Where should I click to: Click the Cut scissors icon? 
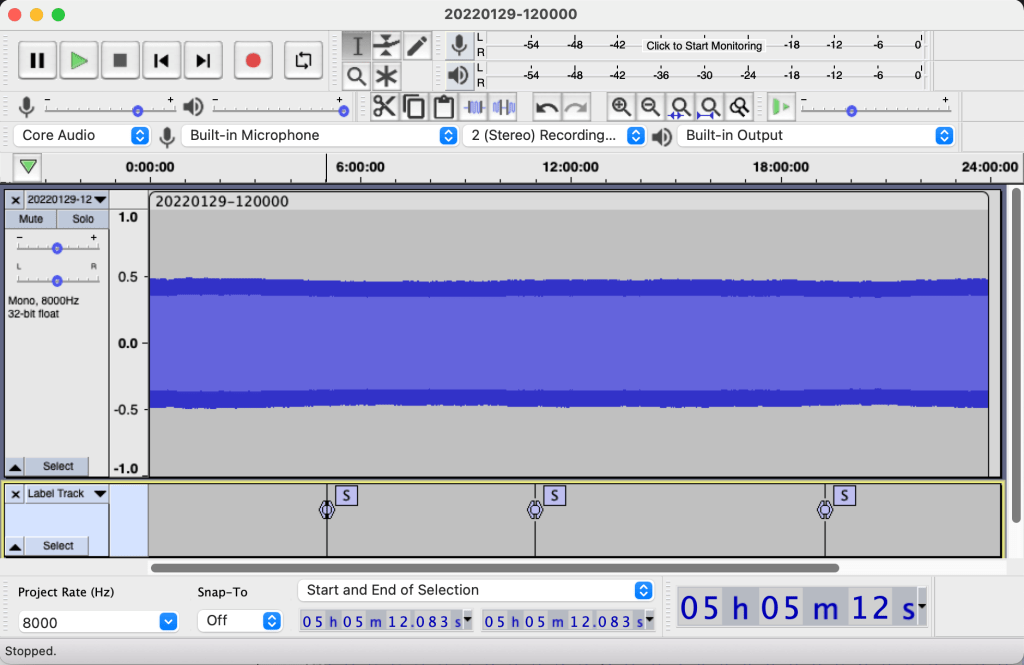tap(384, 107)
